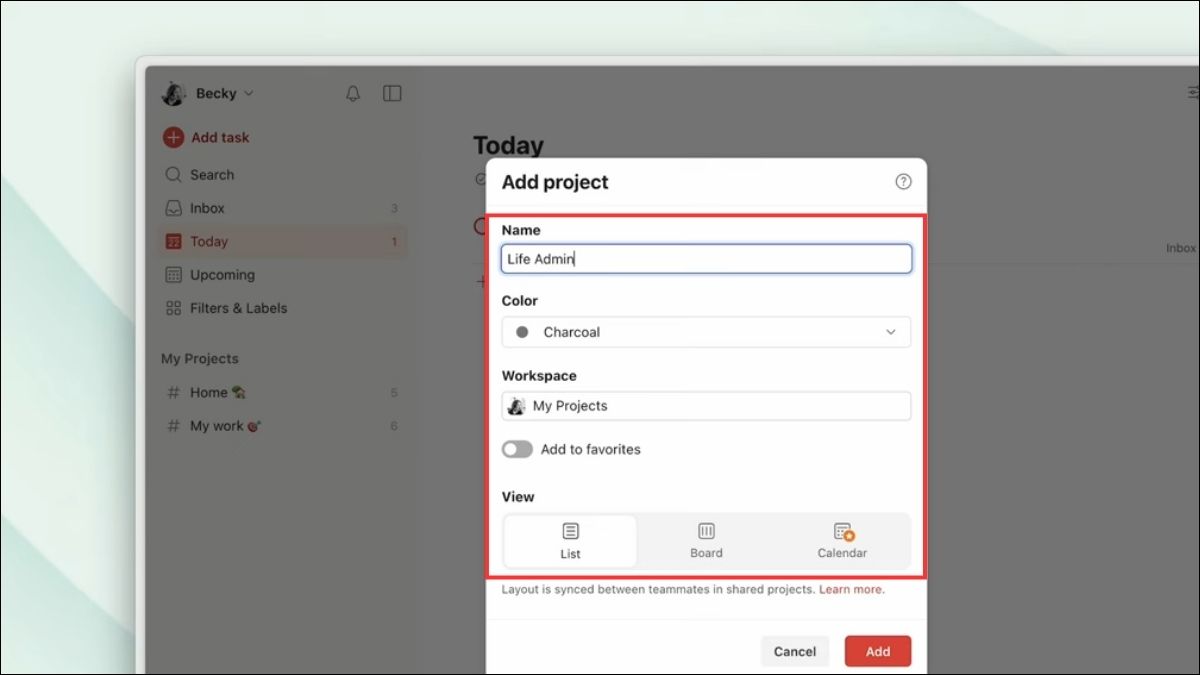
Task: Click the avatar in Workspace field
Action: (x=517, y=406)
